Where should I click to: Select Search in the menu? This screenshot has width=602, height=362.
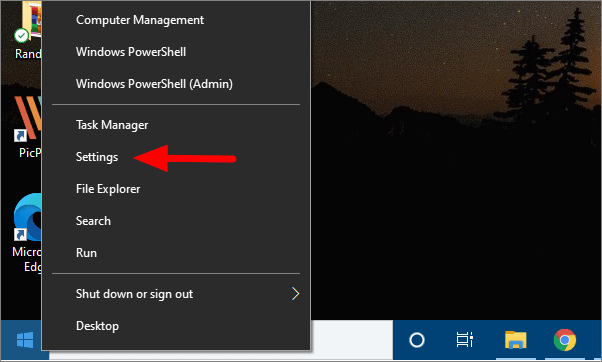click(175, 221)
